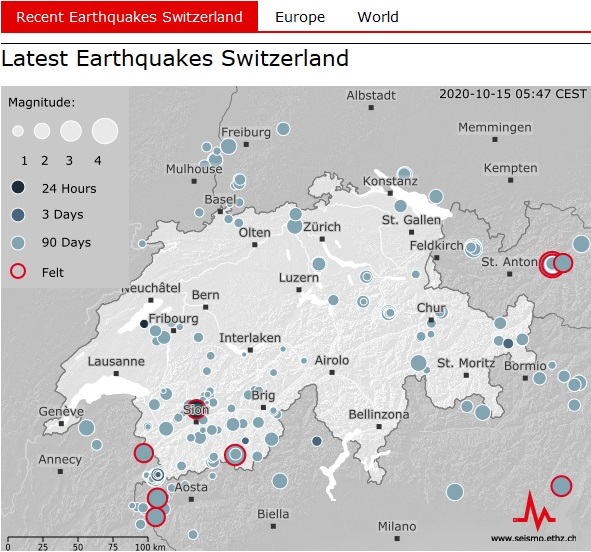Open the felt marker nearest to Annecy
Screen dimensions: 591x552
pyautogui.click(x=144, y=453)
